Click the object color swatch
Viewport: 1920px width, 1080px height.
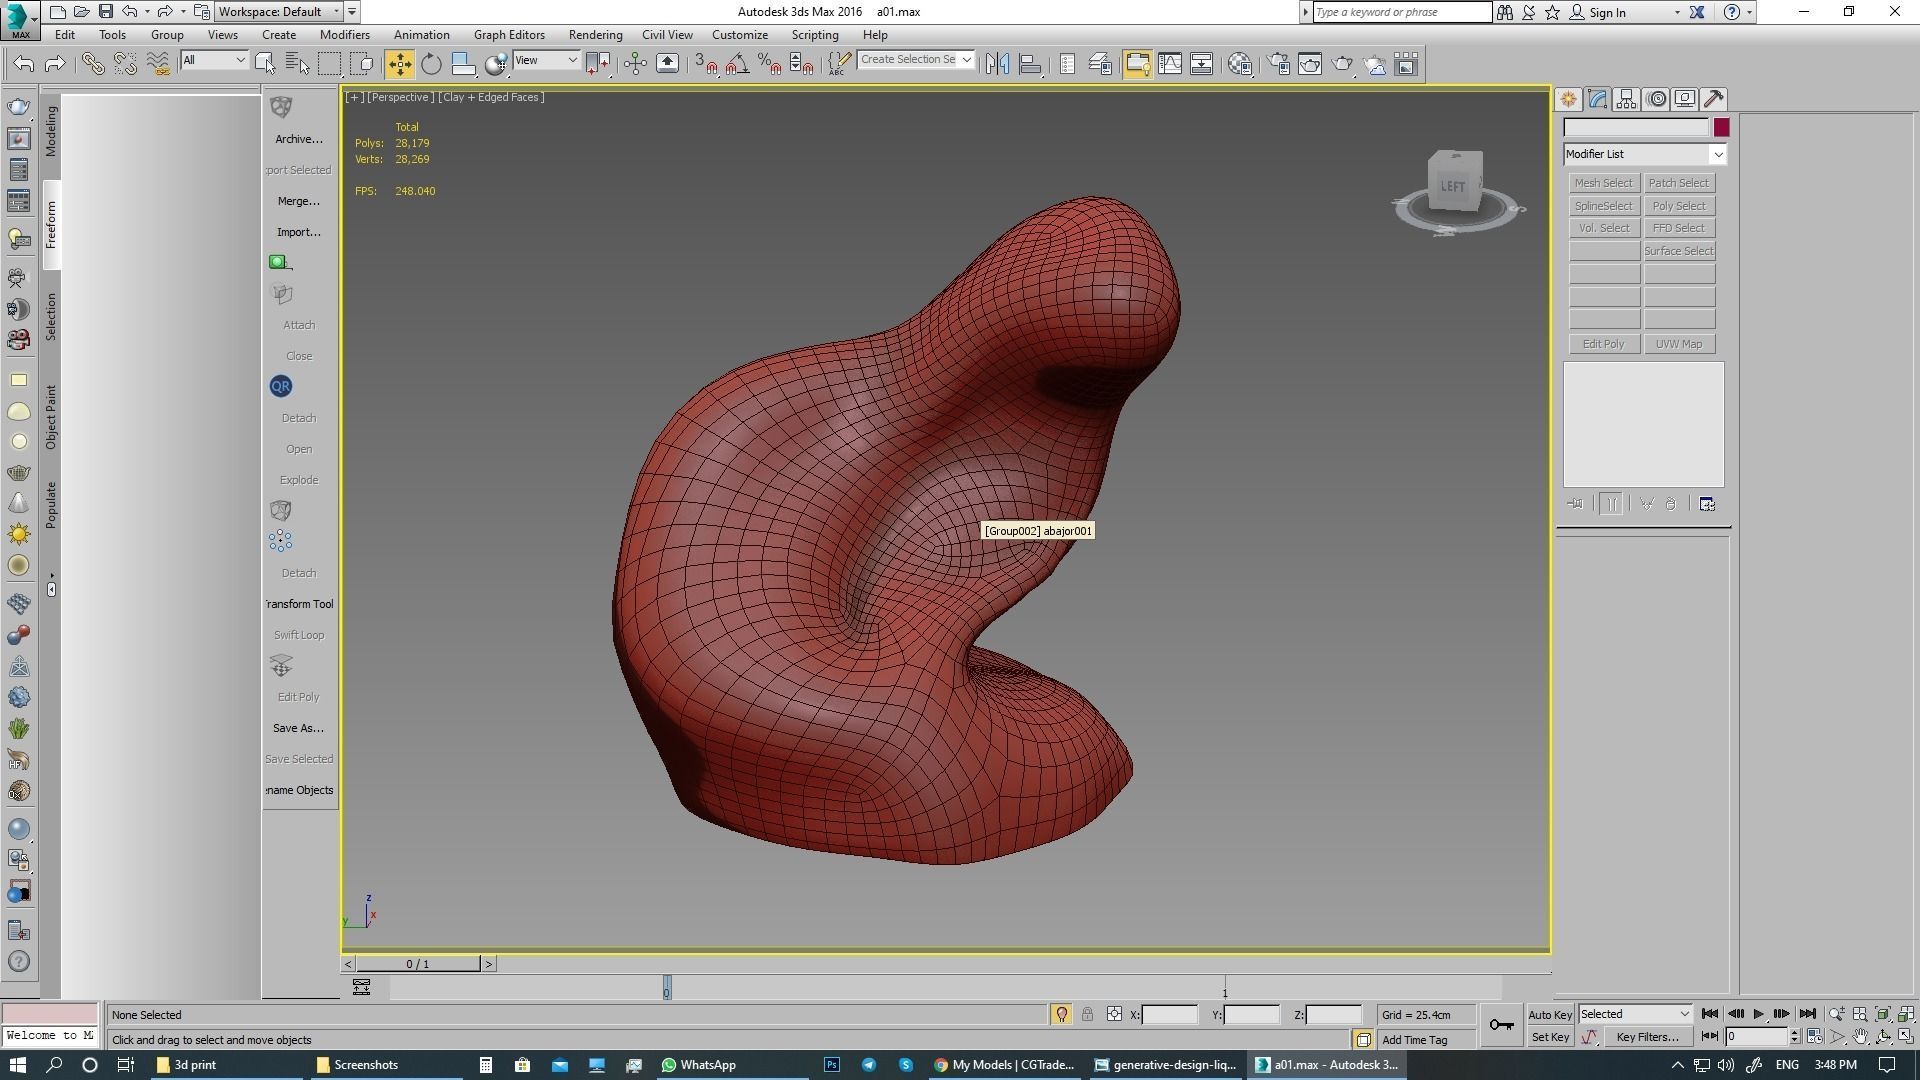pyautogui.click(x=1721, y=128)
